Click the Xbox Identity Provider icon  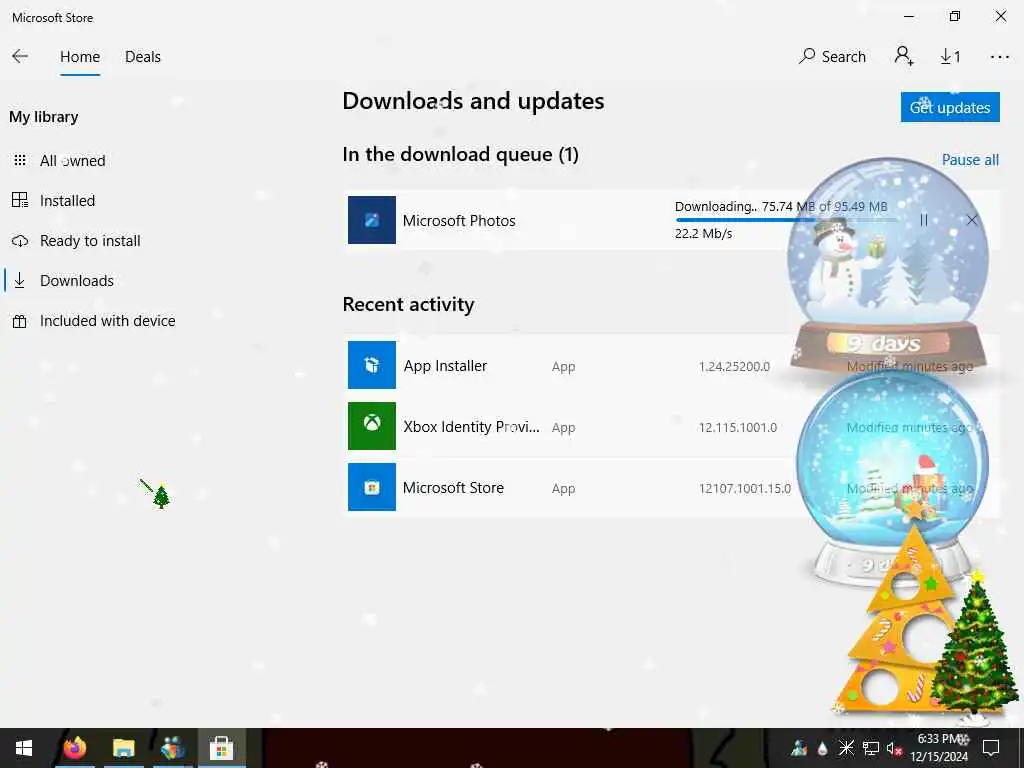[x=372, y=426]
